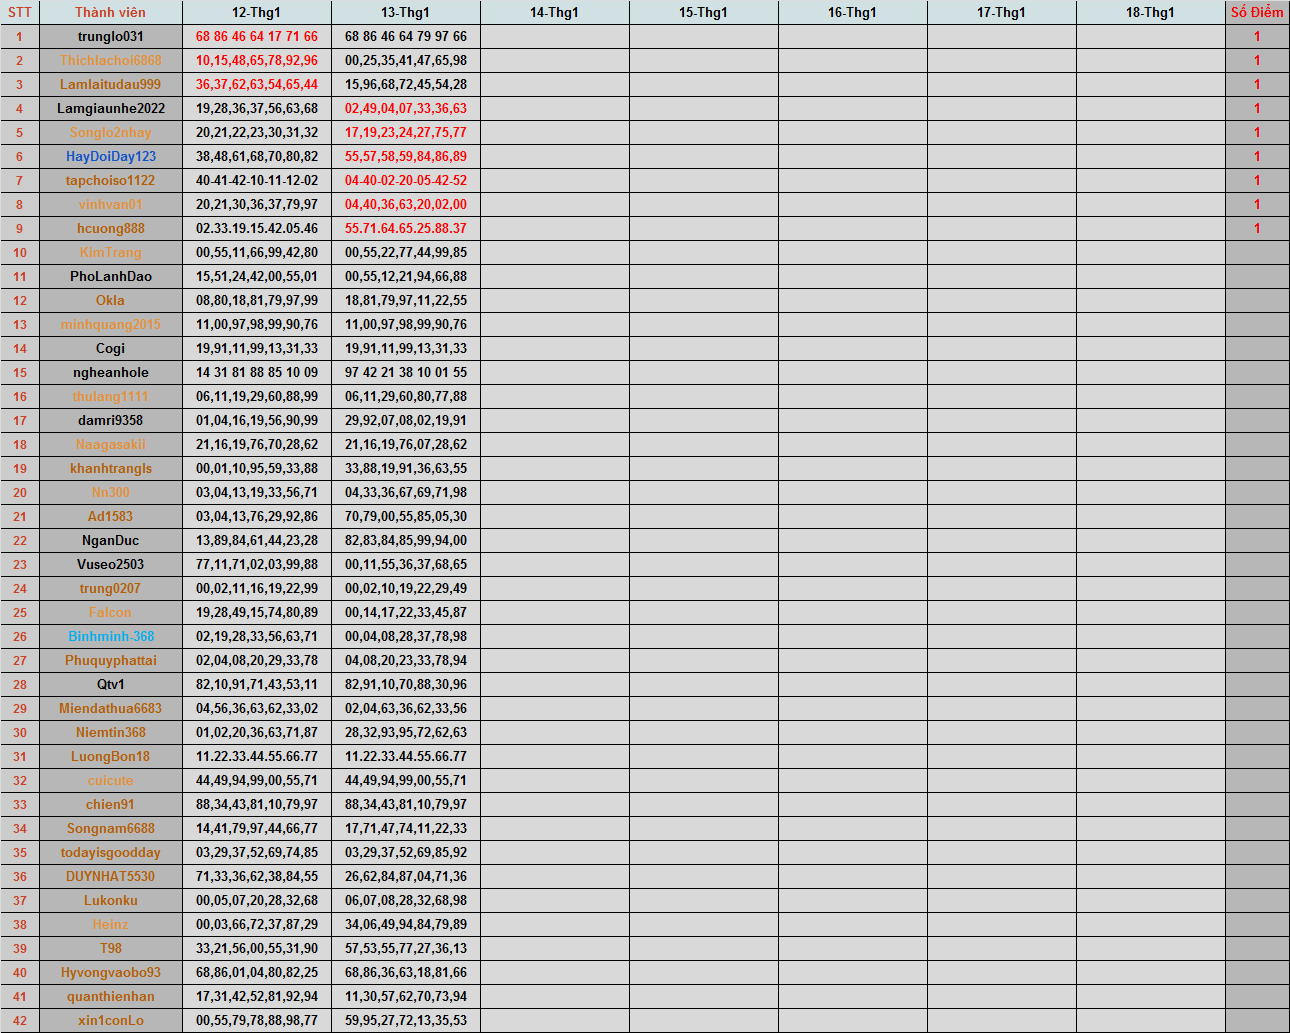
Task: Click member name trung0207
Action: pos(110,588)
